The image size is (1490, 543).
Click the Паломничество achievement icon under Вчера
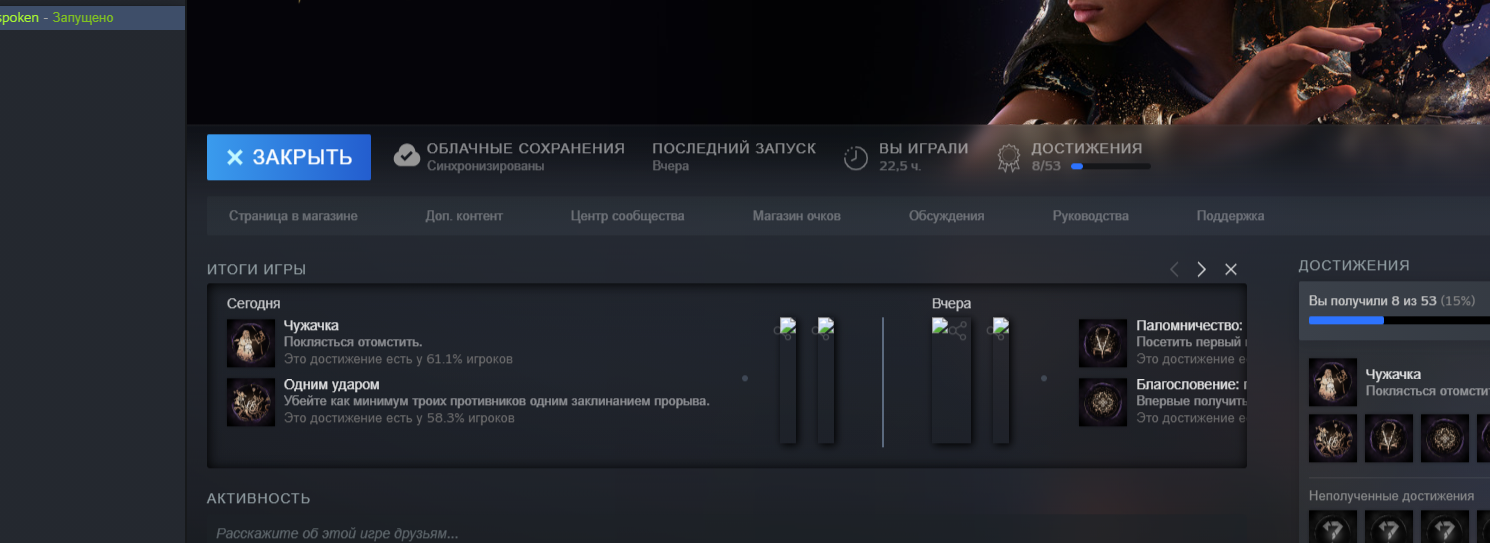click(1103, 343)
